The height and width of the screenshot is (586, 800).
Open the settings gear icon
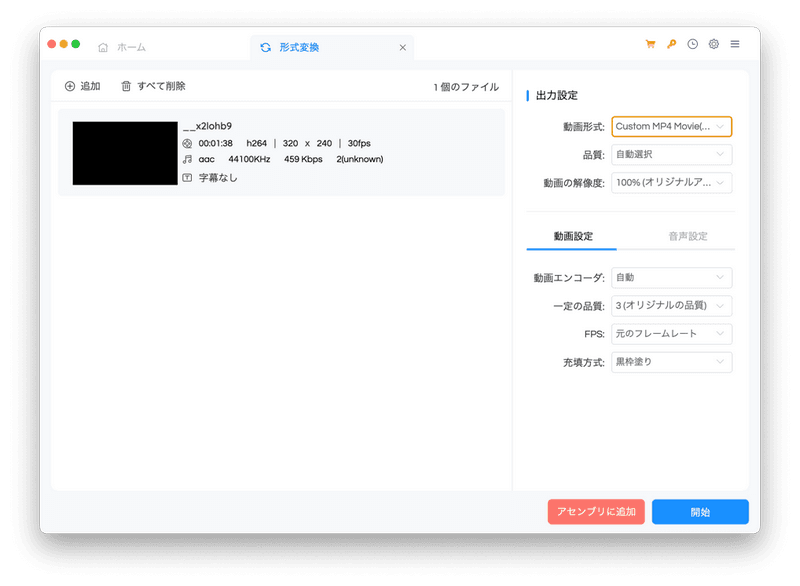point(714,44)
